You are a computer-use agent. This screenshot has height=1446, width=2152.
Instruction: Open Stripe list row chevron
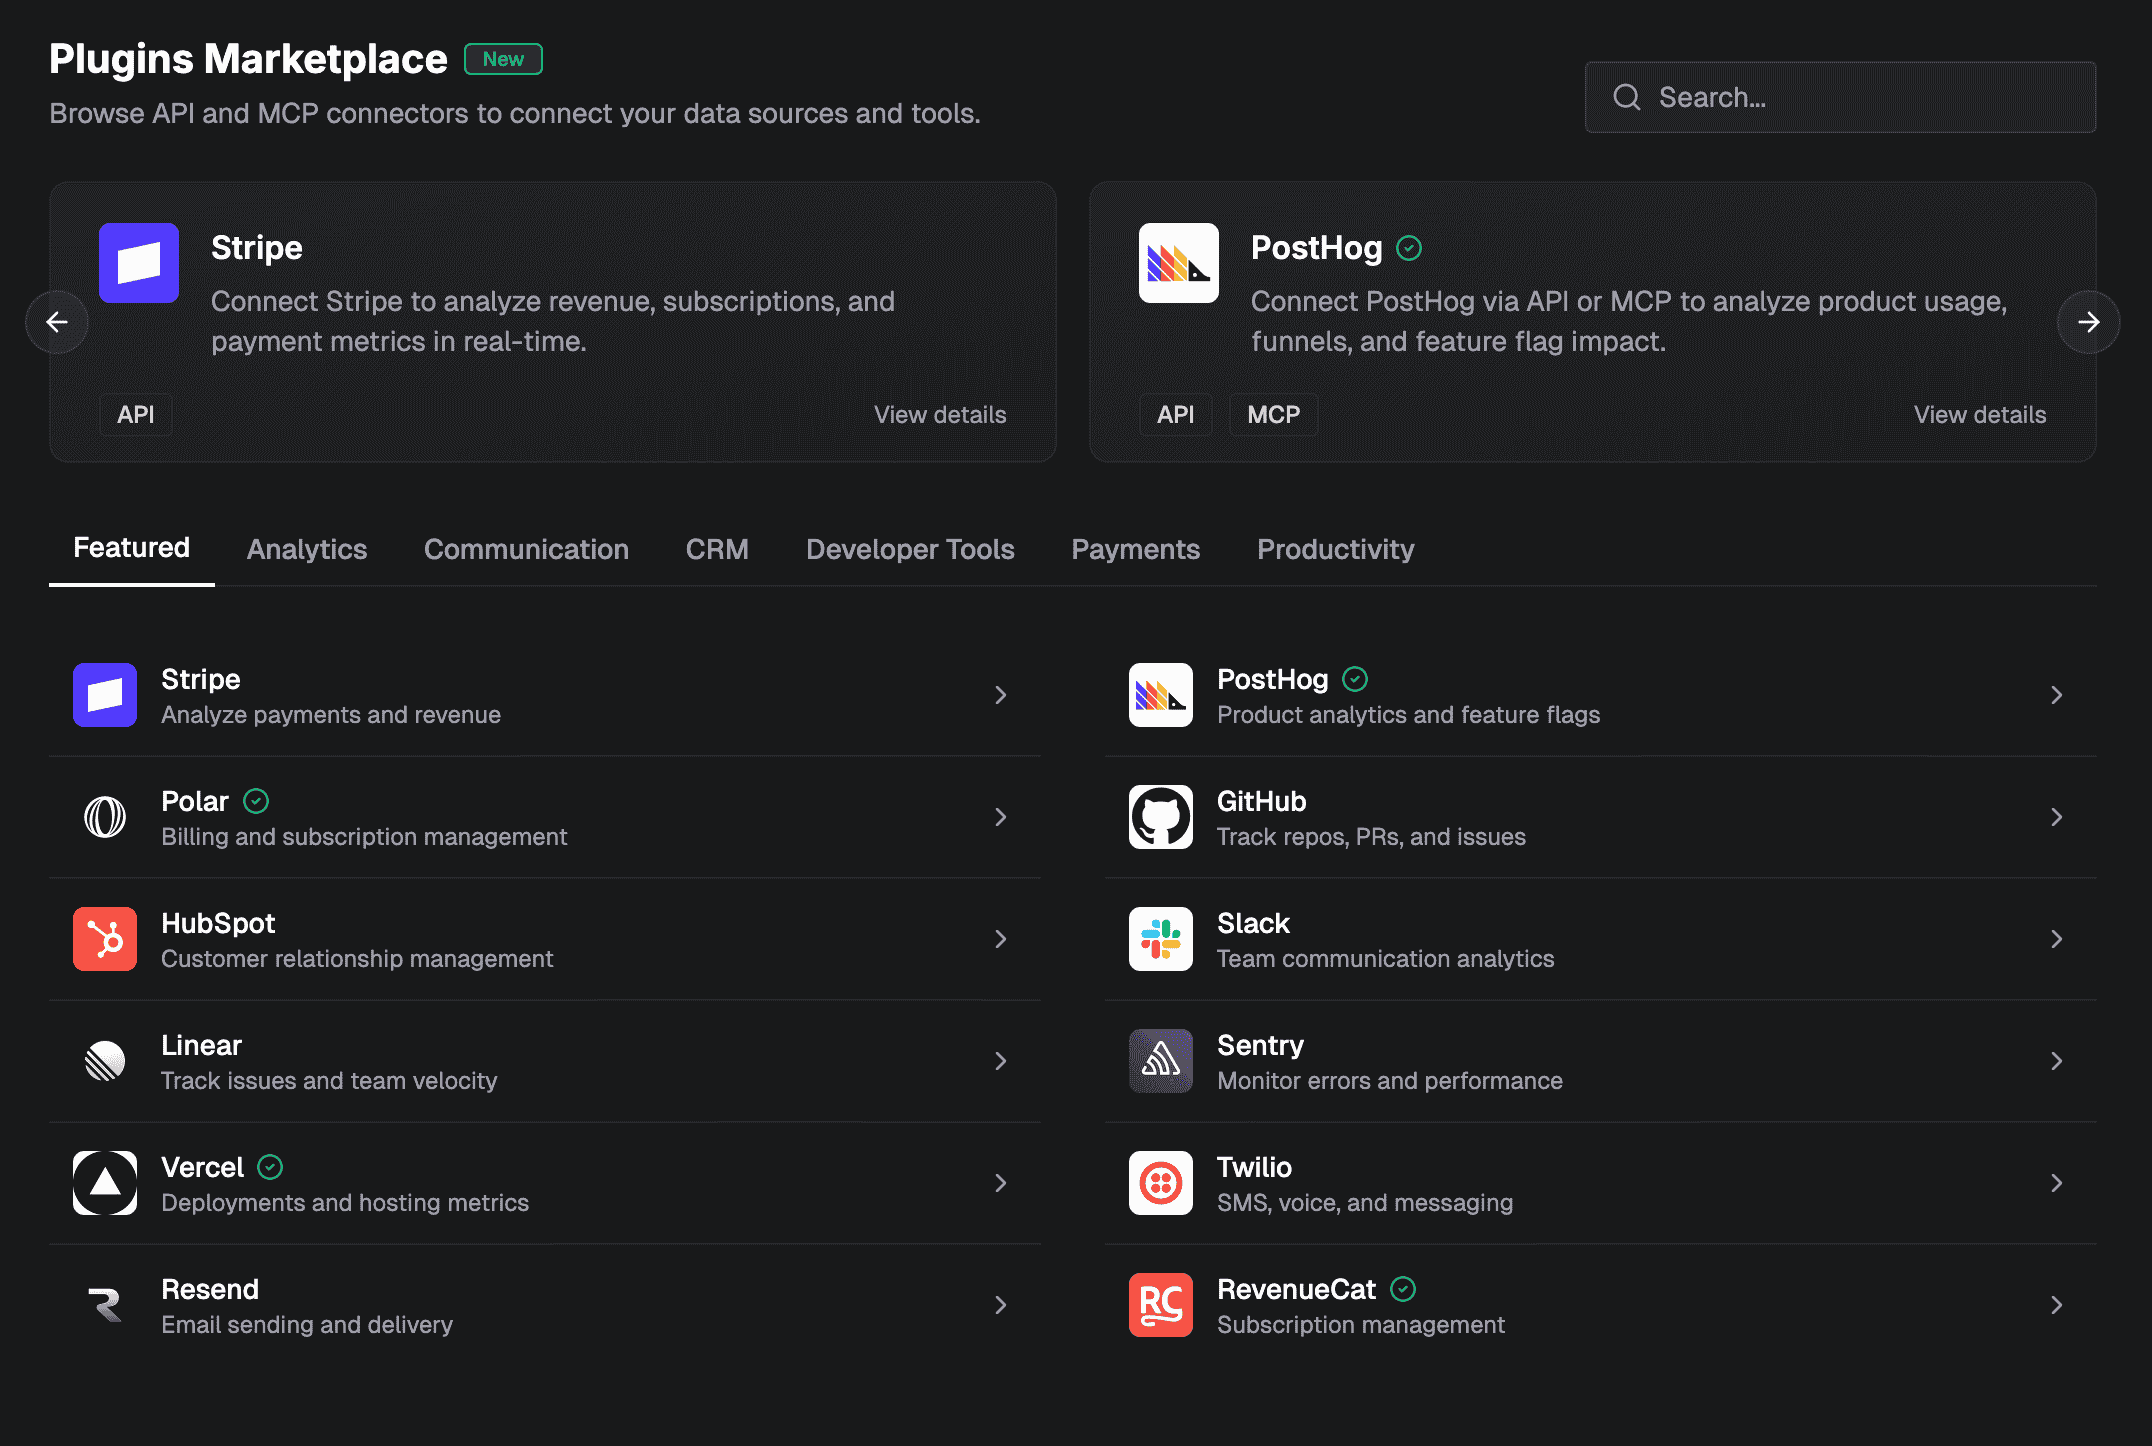pyautogui.click(x=1000, y=695)
